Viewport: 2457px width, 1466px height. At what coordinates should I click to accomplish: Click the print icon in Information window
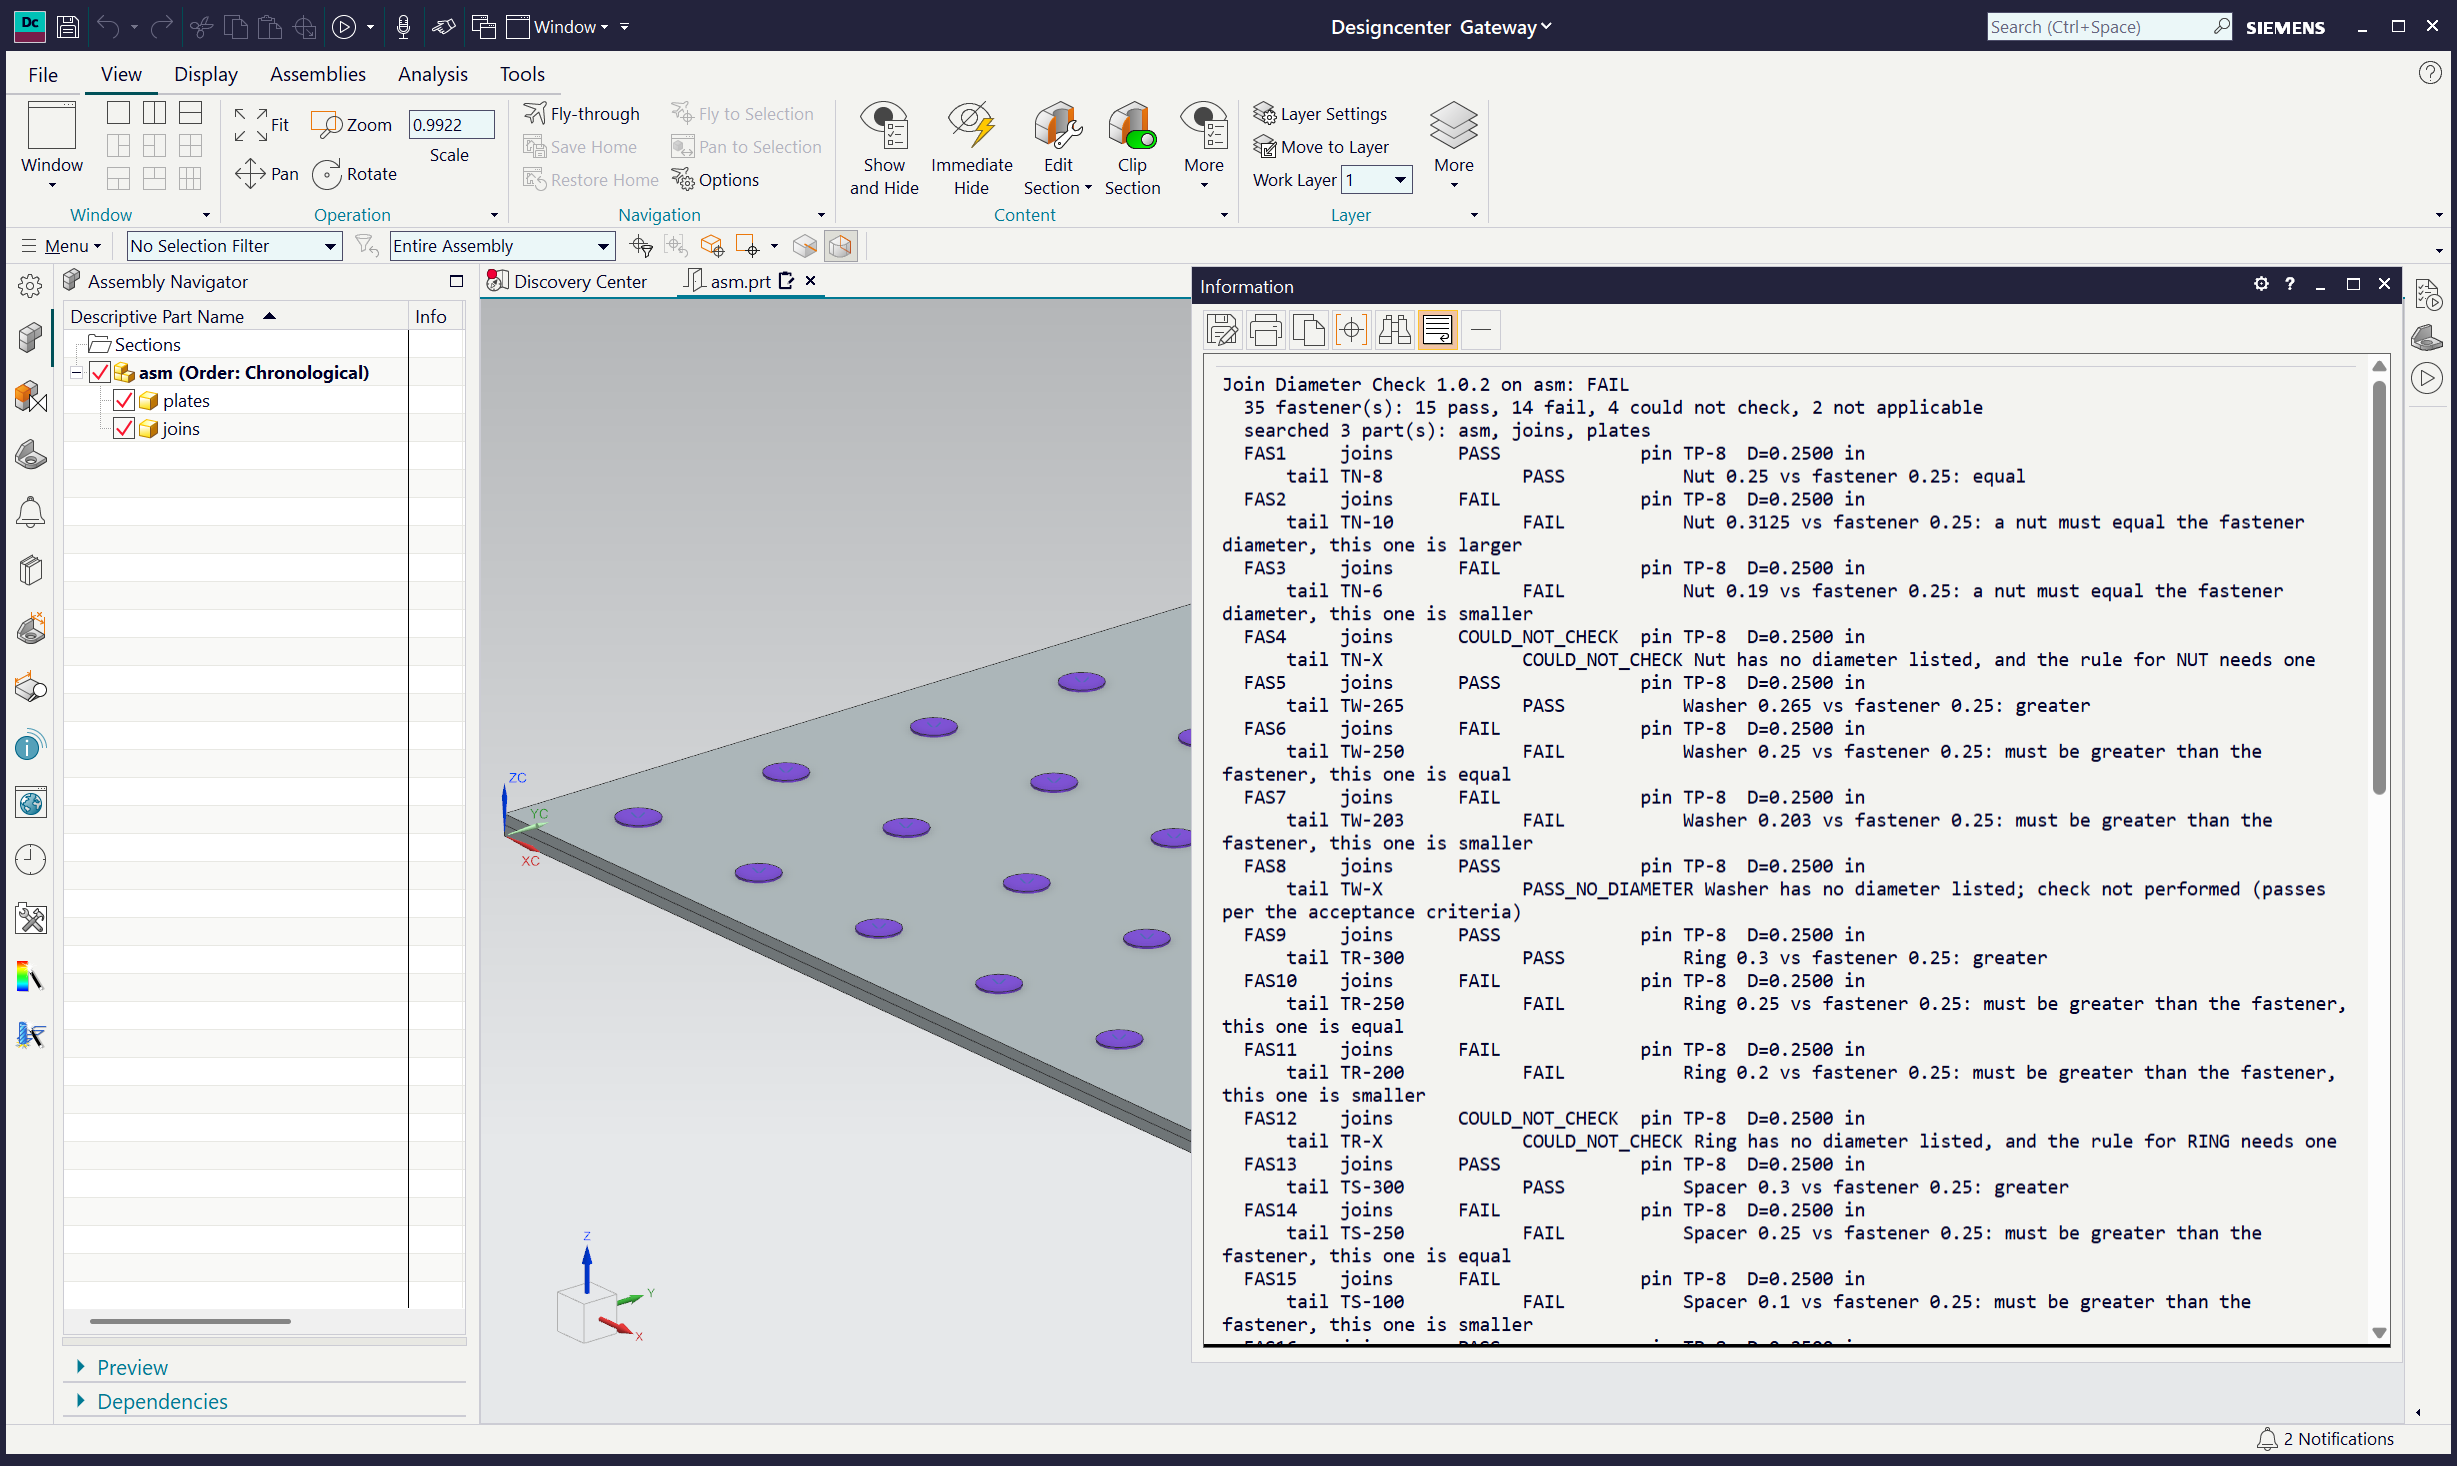pos(1265,330)
